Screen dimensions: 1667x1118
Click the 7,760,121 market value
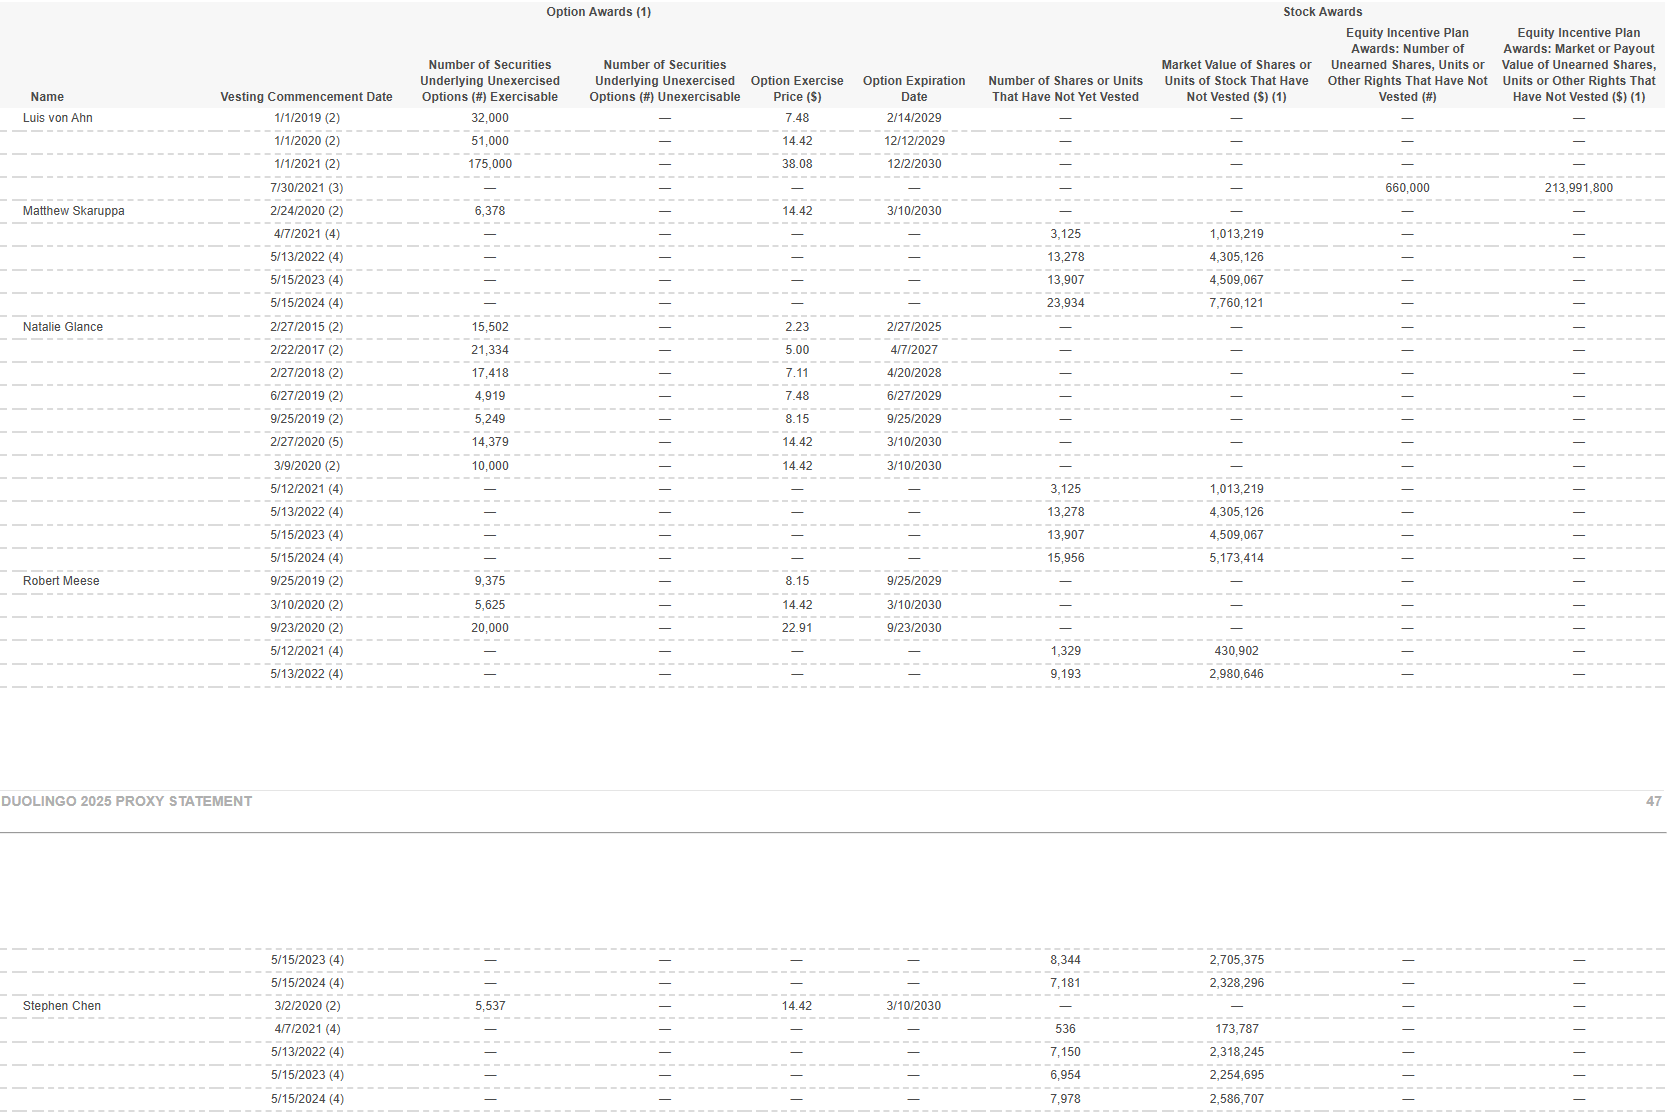1236,303
